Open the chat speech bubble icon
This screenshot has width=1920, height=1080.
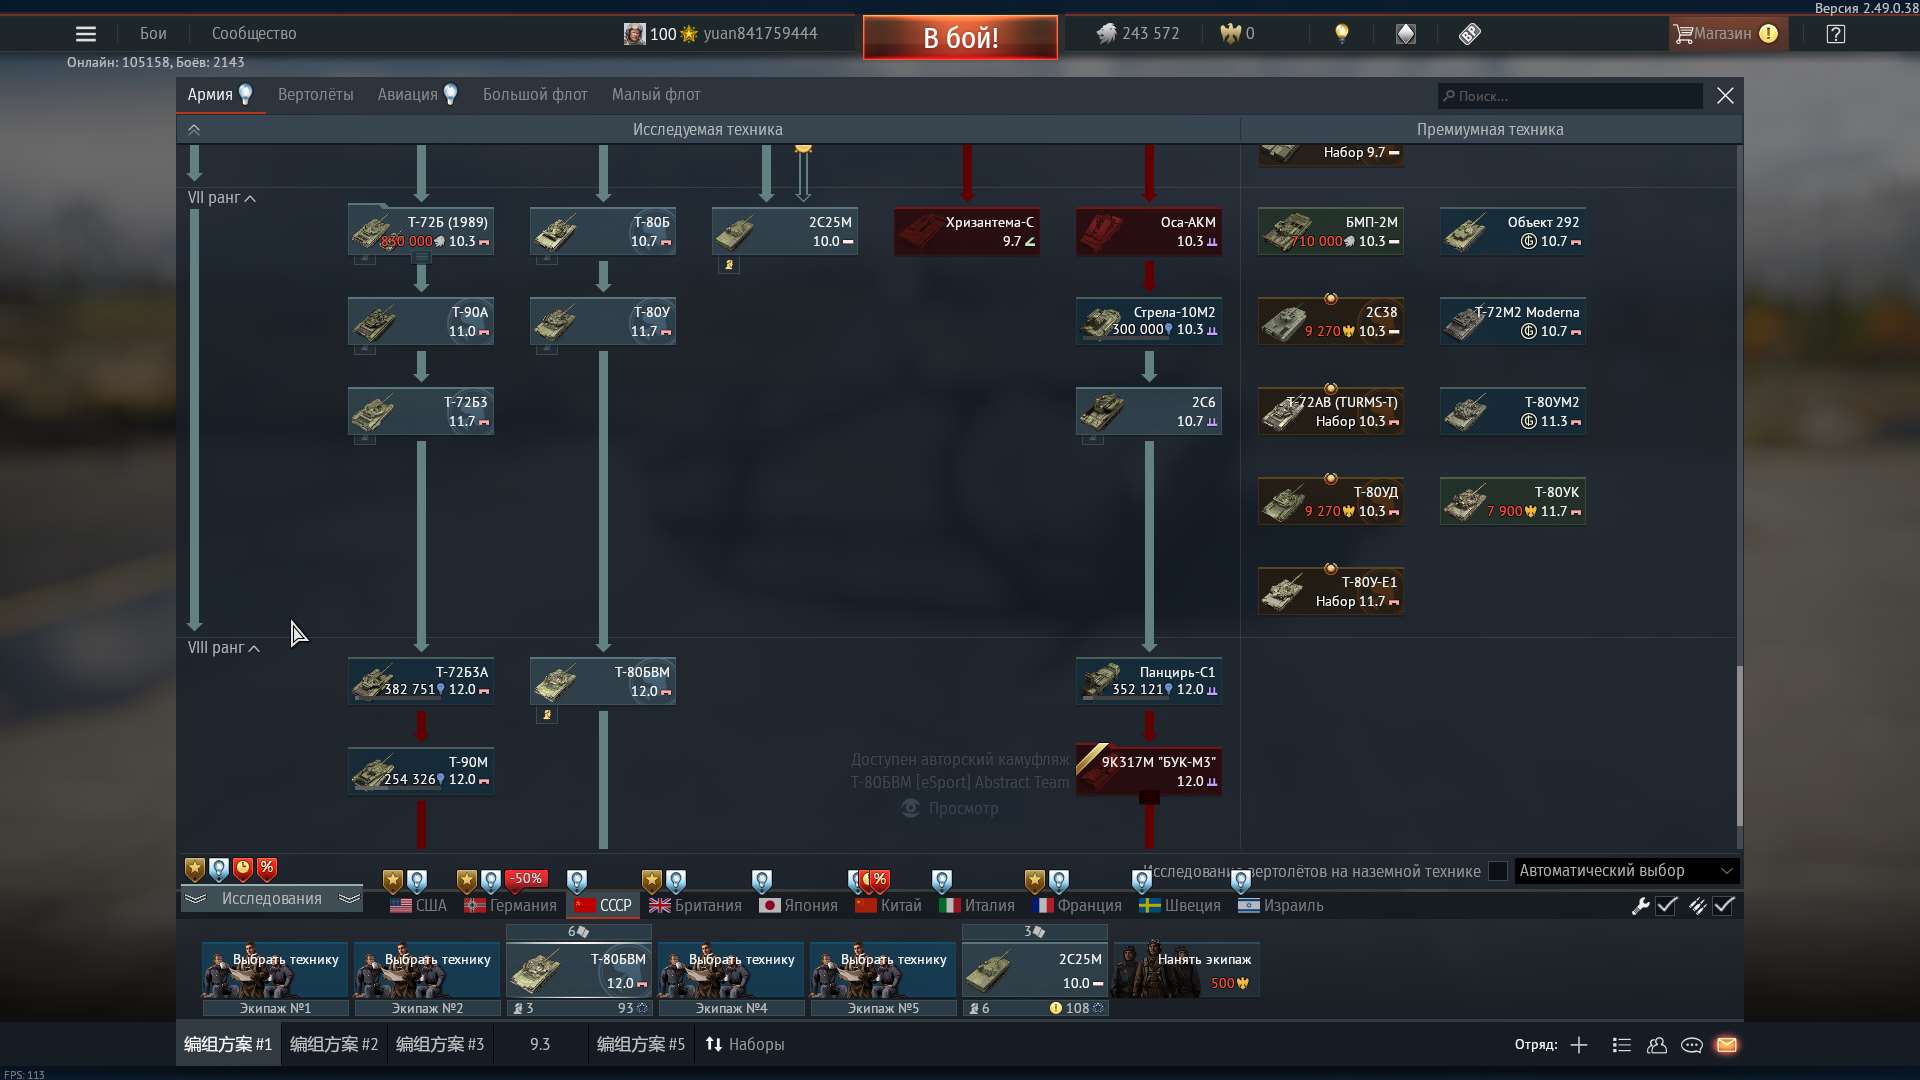[x=1692, y=1045]
